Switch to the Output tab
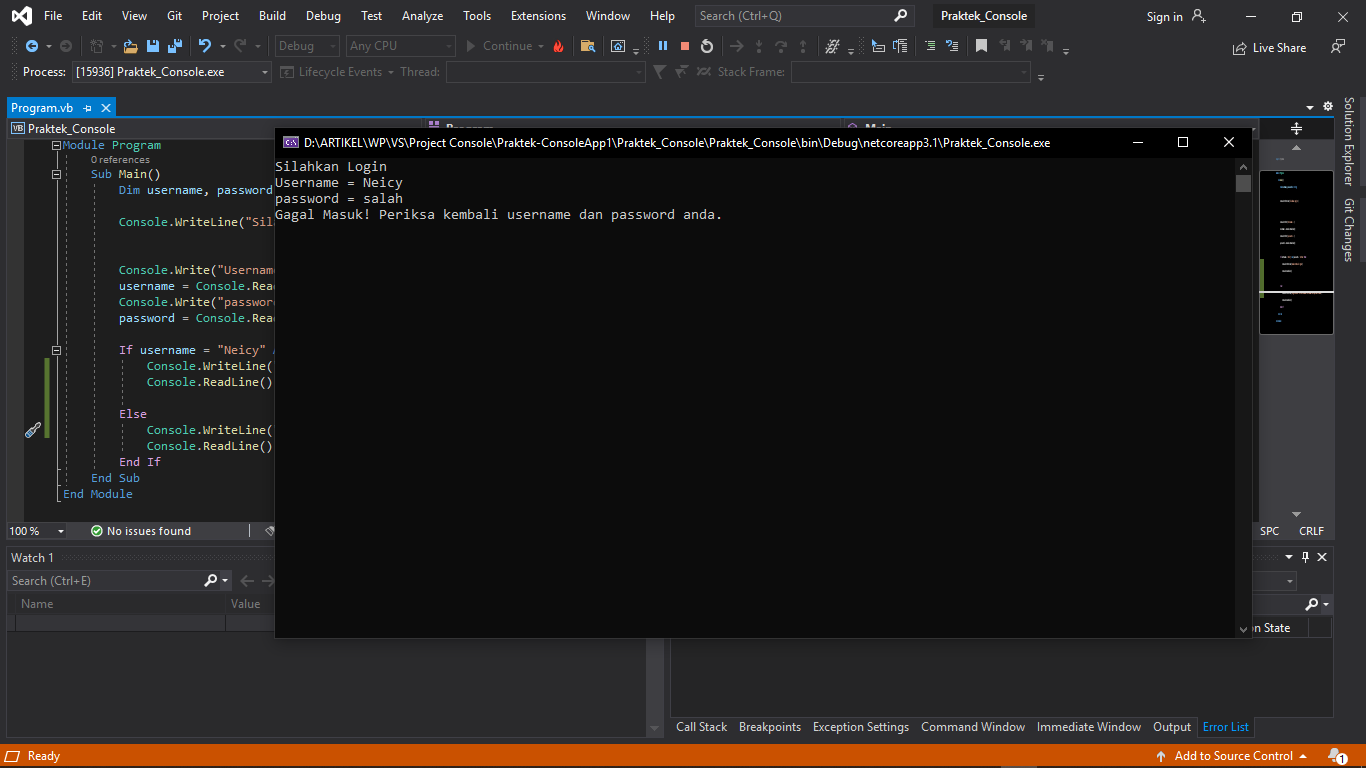 tap(1172, 727)
